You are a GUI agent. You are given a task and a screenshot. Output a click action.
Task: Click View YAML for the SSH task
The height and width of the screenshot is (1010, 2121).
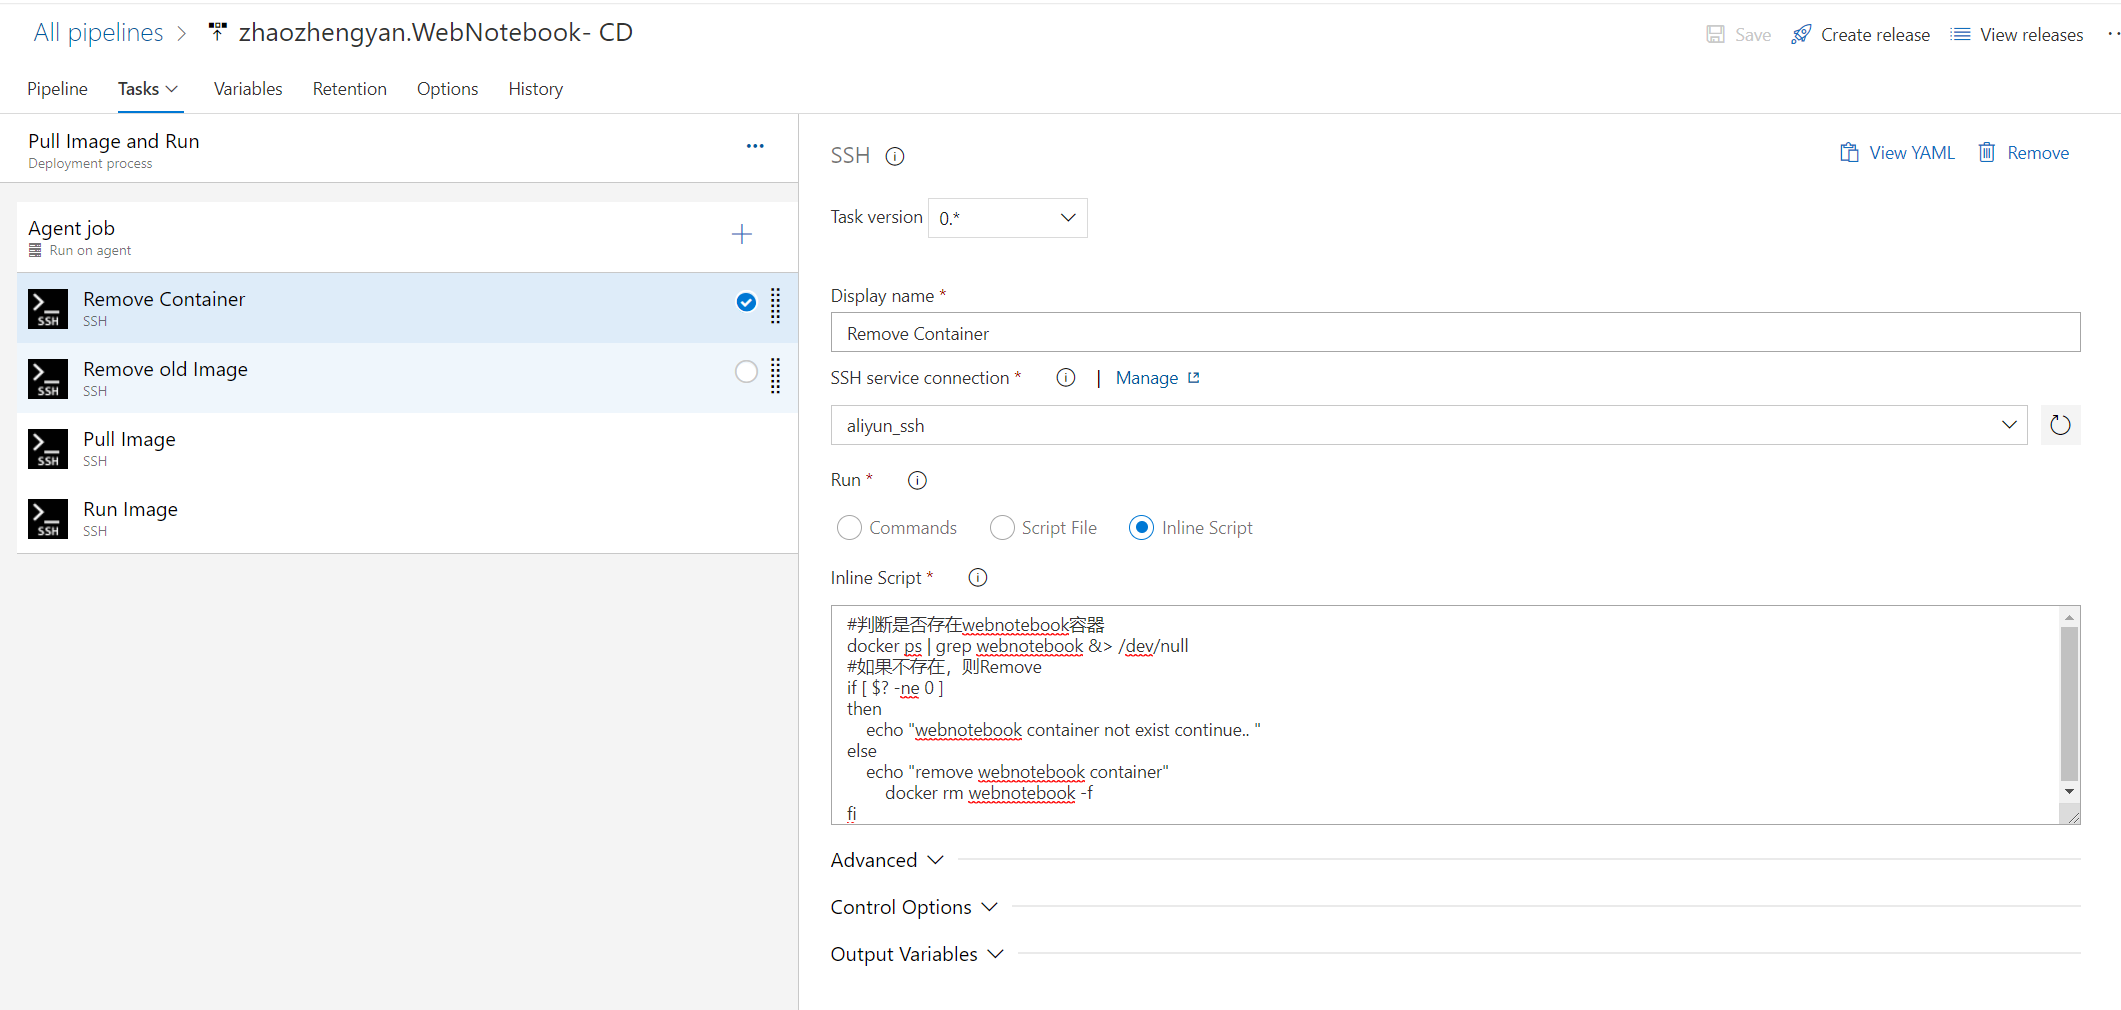click(x=1897, y=152)
